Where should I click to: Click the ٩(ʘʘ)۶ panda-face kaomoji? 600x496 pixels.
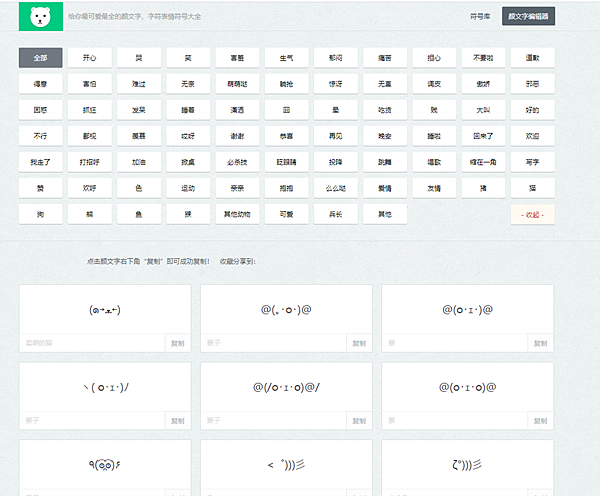point(104,465)
